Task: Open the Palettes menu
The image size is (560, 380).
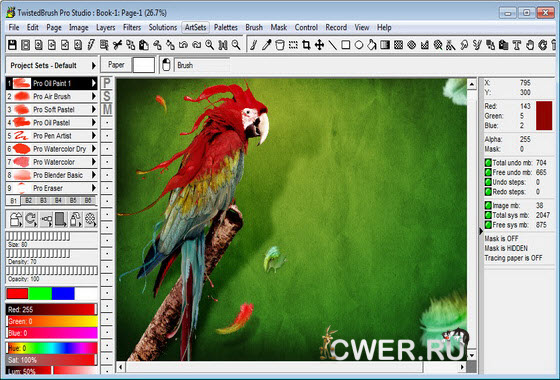Action: 226,28
